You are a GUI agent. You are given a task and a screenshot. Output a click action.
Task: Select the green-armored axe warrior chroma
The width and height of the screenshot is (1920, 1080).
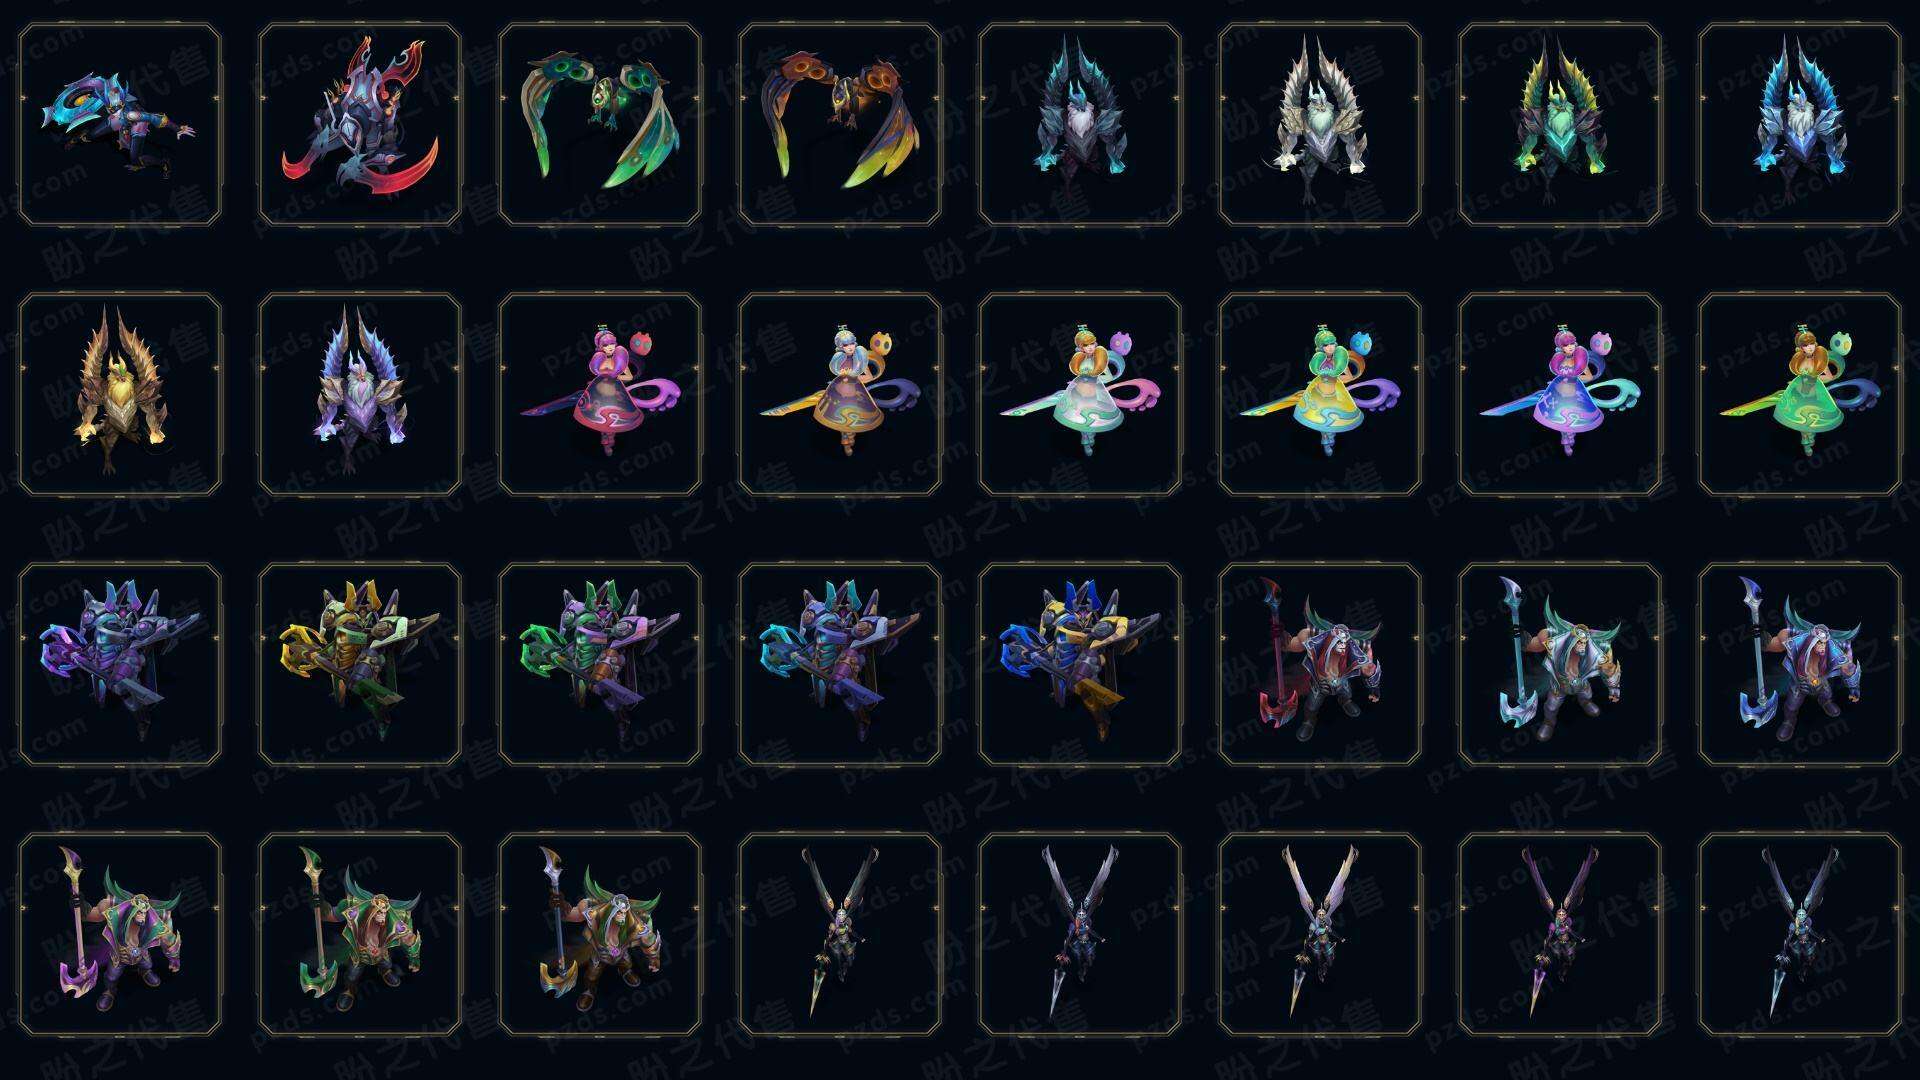click(x=360, y=935)
